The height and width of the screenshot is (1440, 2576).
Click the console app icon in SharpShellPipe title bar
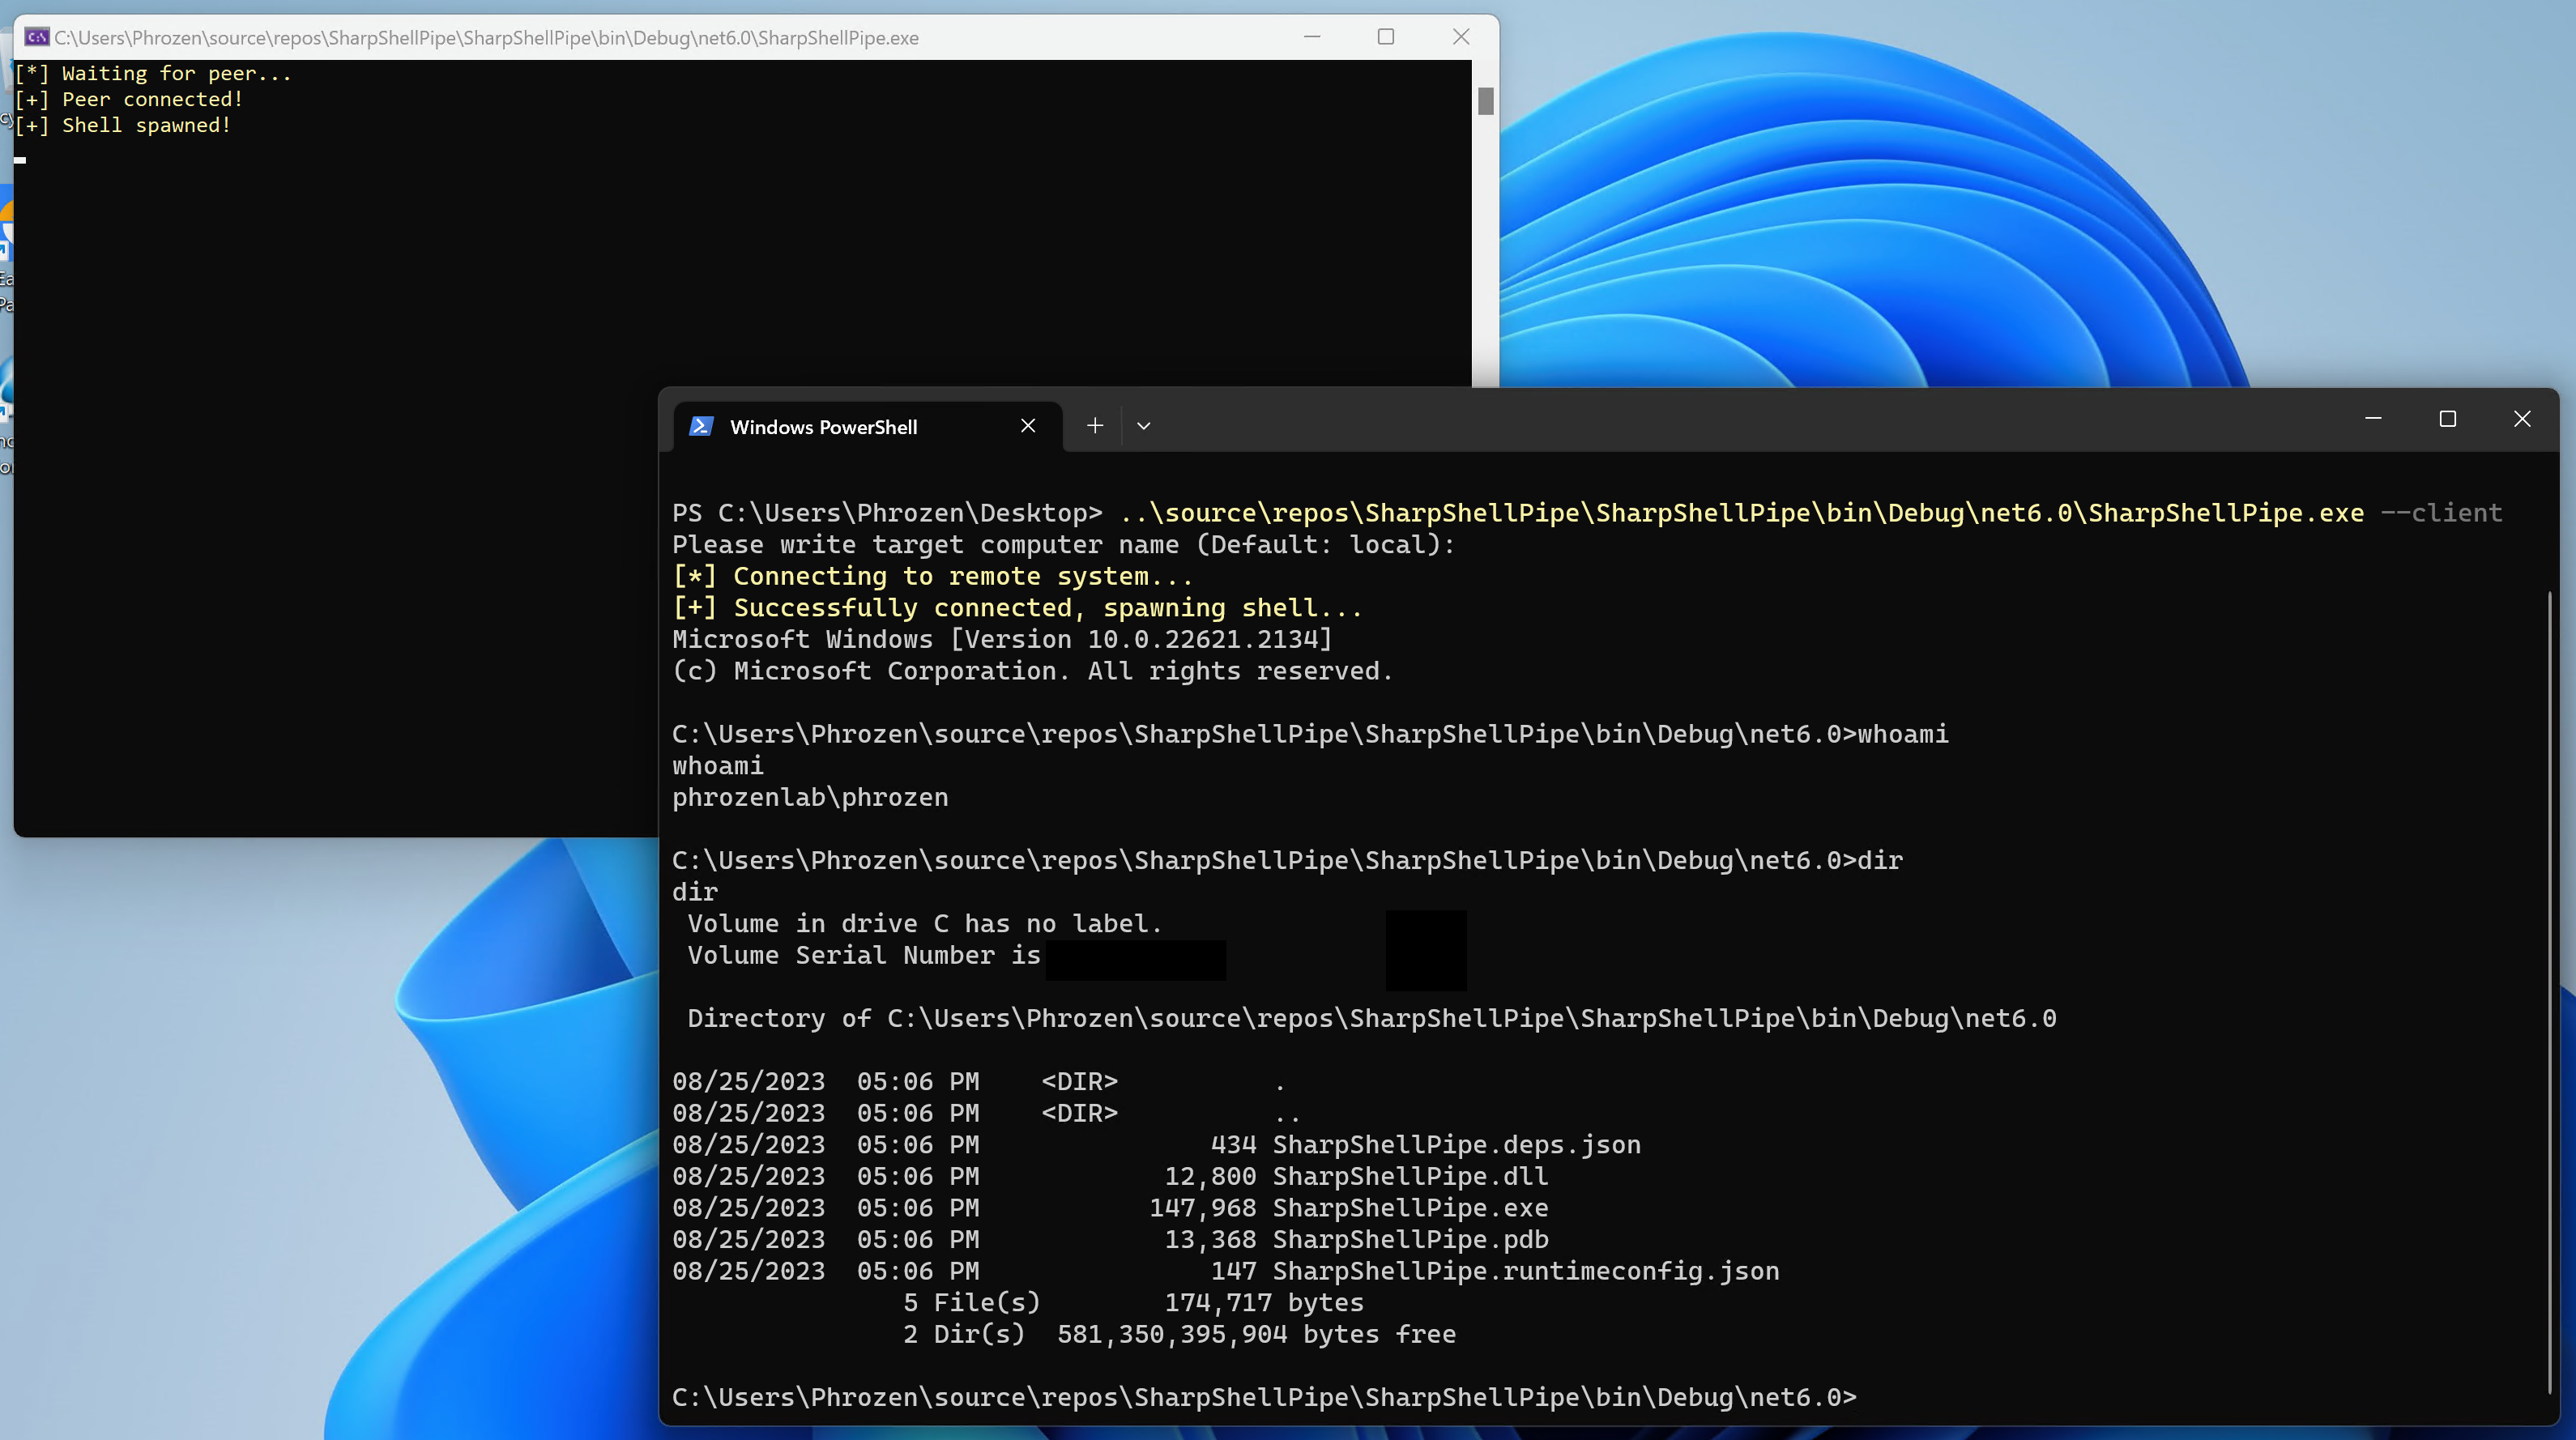(37, 37)
